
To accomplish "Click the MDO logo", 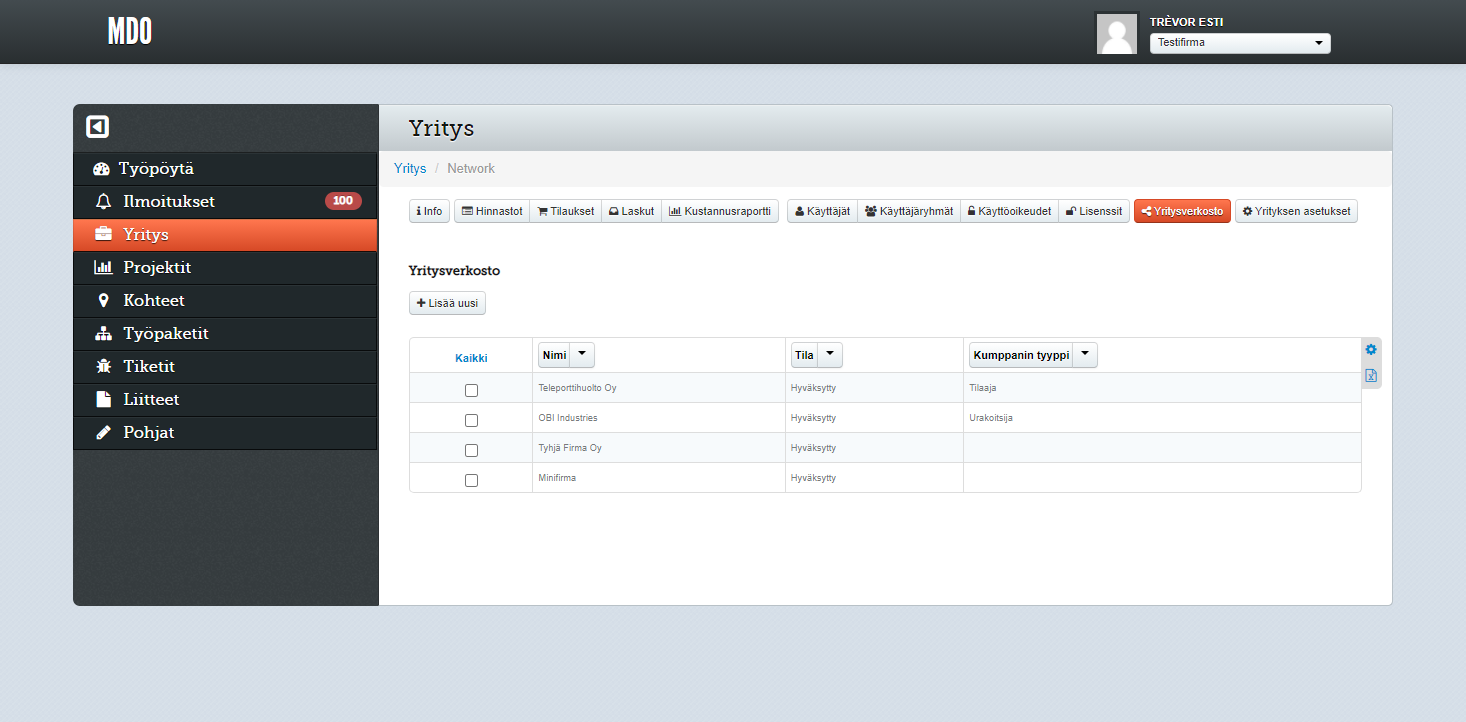I will [x=130, y=32].
